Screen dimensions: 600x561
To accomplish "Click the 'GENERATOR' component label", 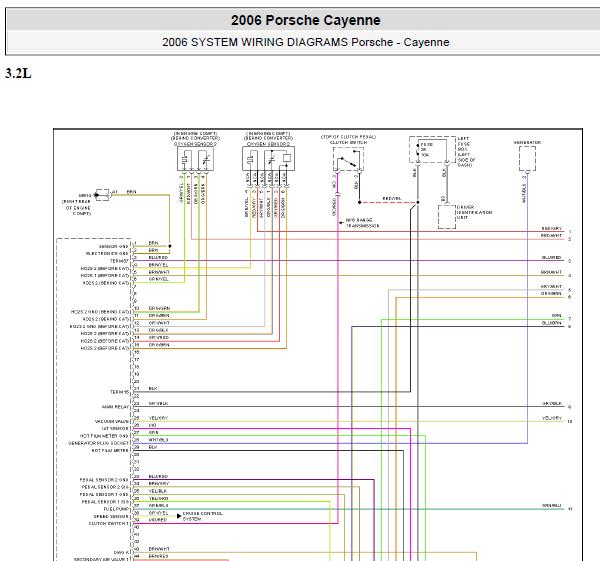I will point(527,142).
